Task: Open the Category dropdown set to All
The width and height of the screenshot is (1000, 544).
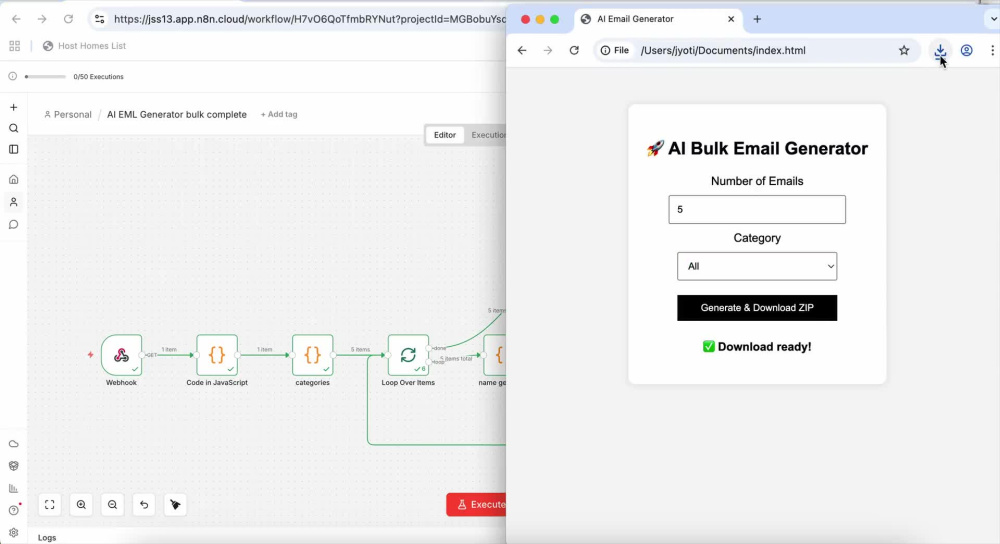Action: pyautogui.click(x=757, y=266)
